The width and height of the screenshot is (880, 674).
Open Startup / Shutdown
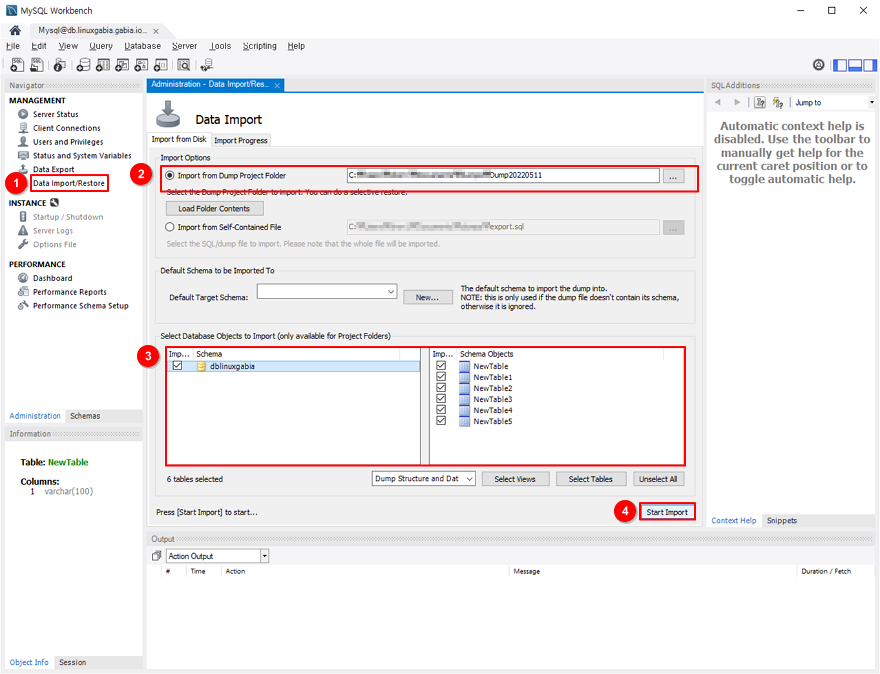[68, 217]
